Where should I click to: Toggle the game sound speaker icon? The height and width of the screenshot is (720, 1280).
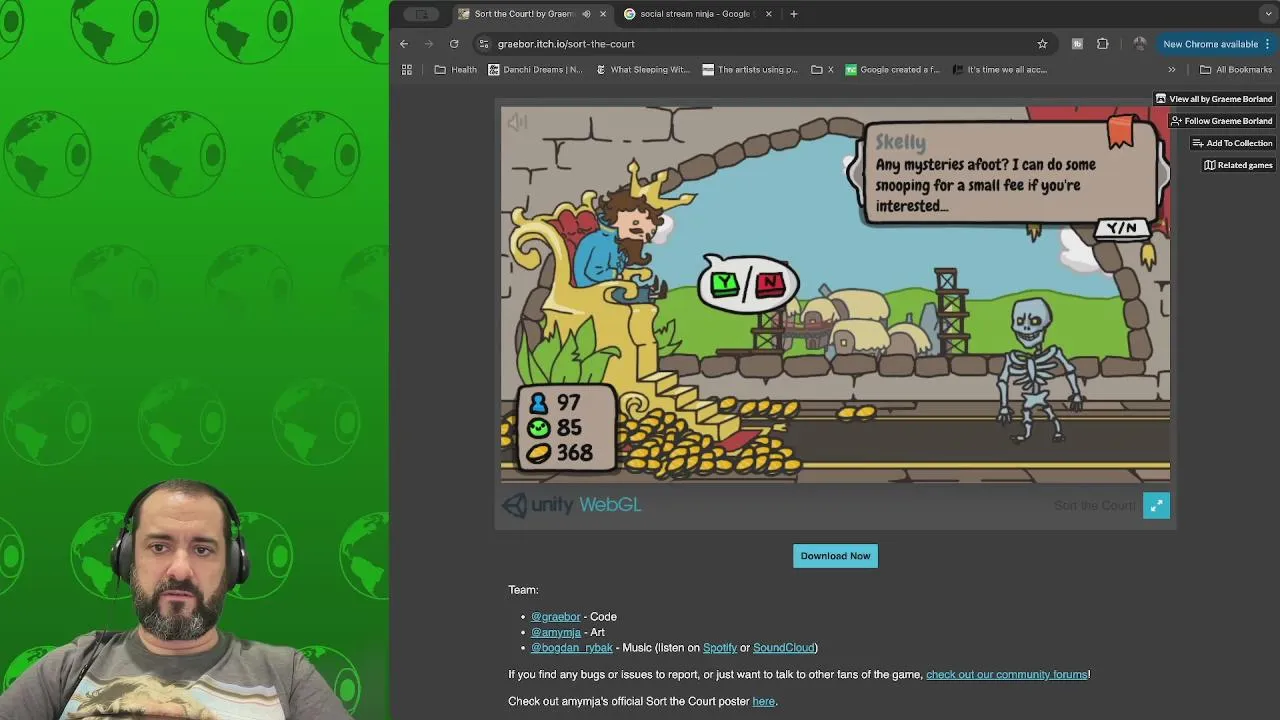pos(517,122)
